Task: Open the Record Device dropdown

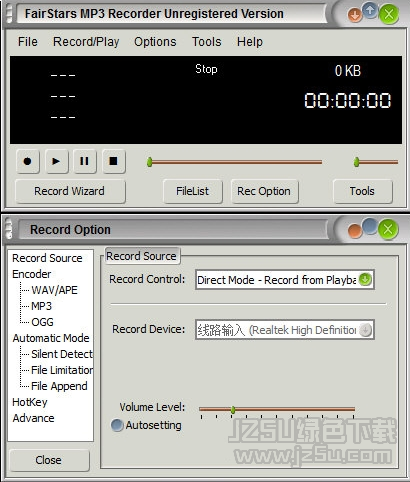Action: coord(285,330)
